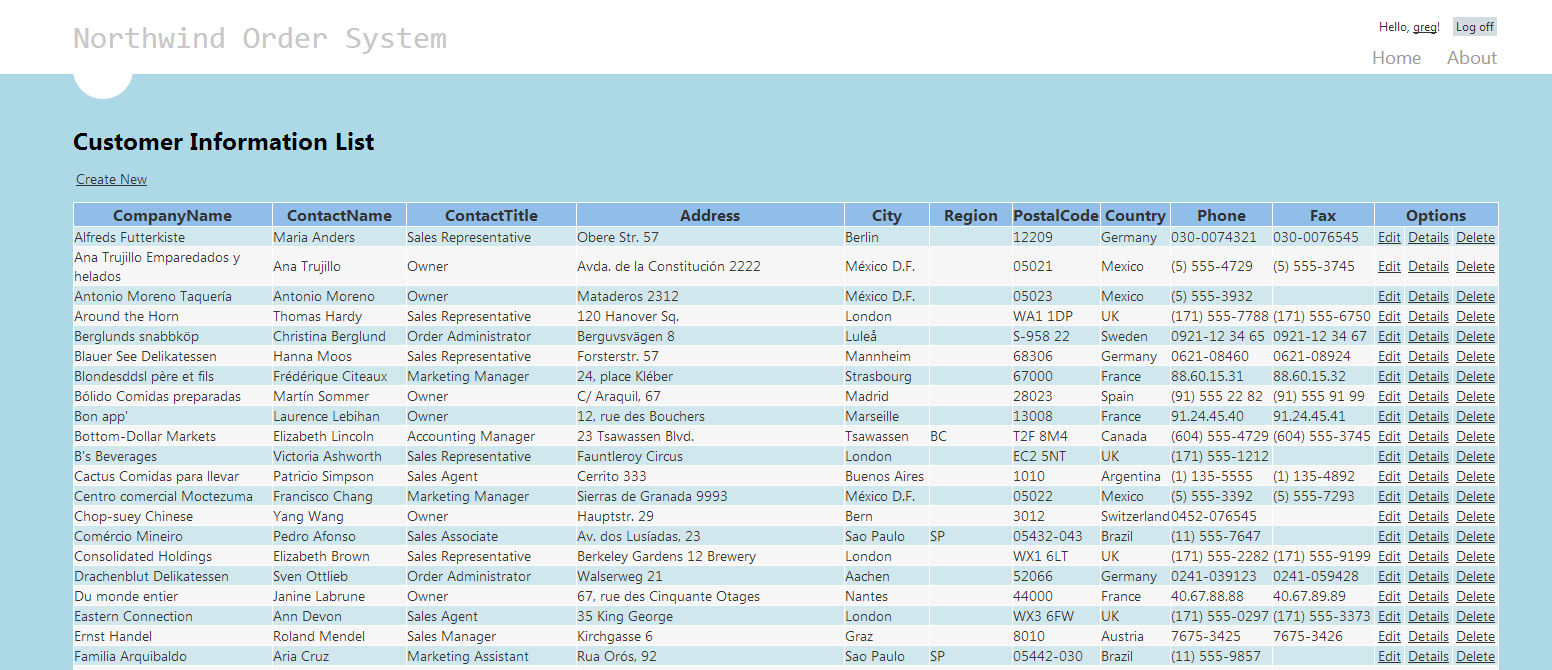This screenshot has height=670, width=1552.
Task: Open the Home menu item
Action: click(x=1396, y=58)
